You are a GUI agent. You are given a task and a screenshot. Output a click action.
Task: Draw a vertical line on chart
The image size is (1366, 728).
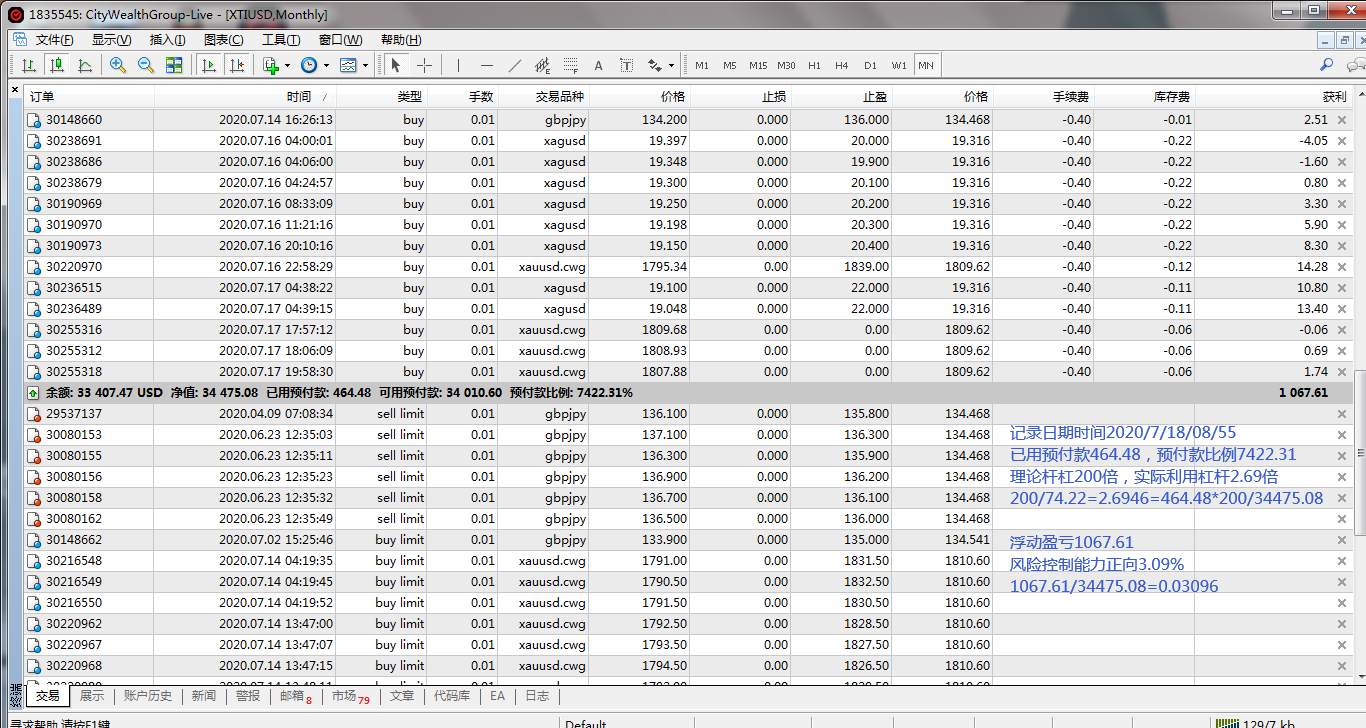click(458, 65)
